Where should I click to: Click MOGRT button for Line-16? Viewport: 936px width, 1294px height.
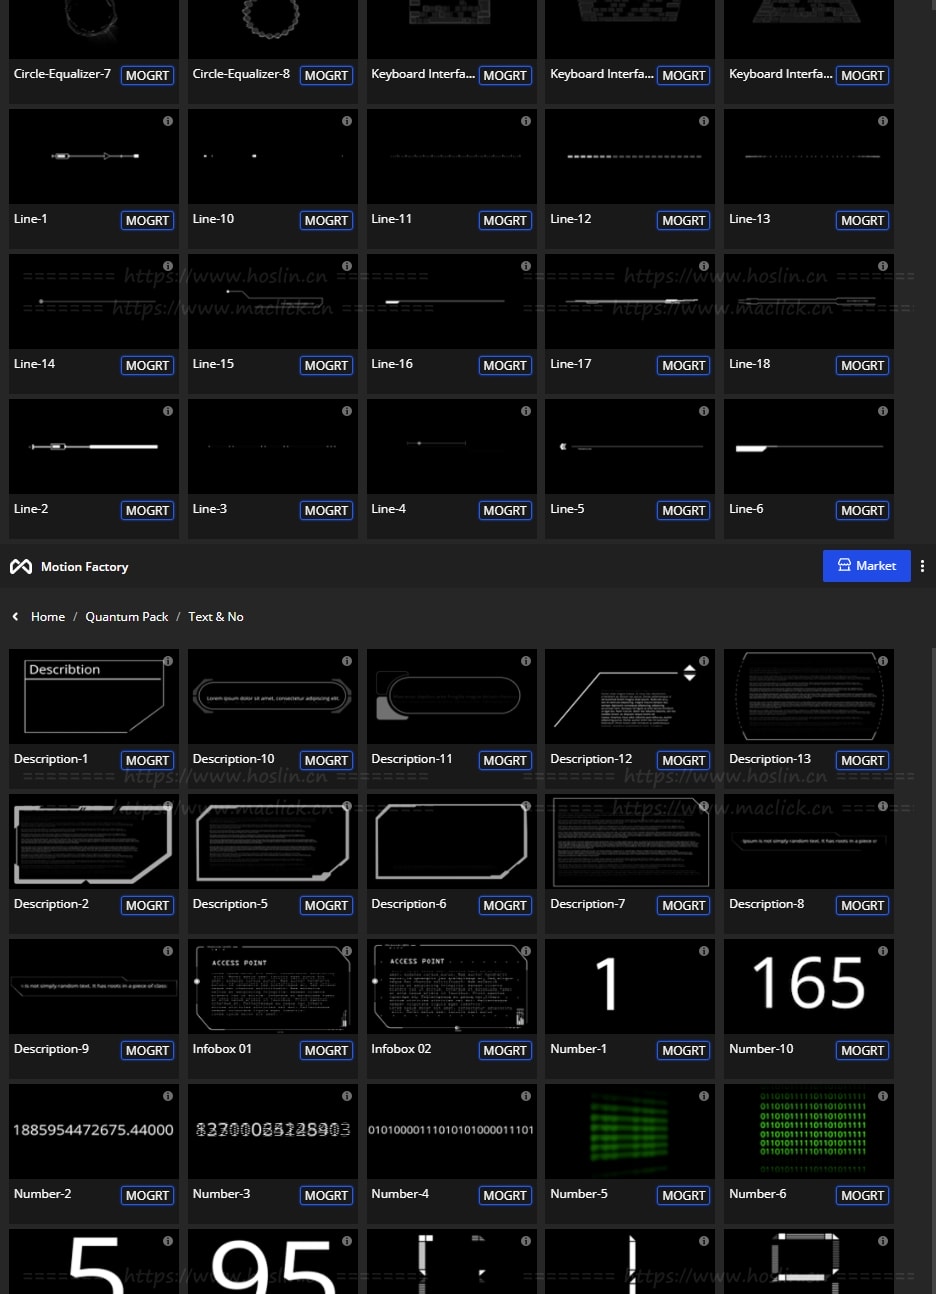click(505, 365)
